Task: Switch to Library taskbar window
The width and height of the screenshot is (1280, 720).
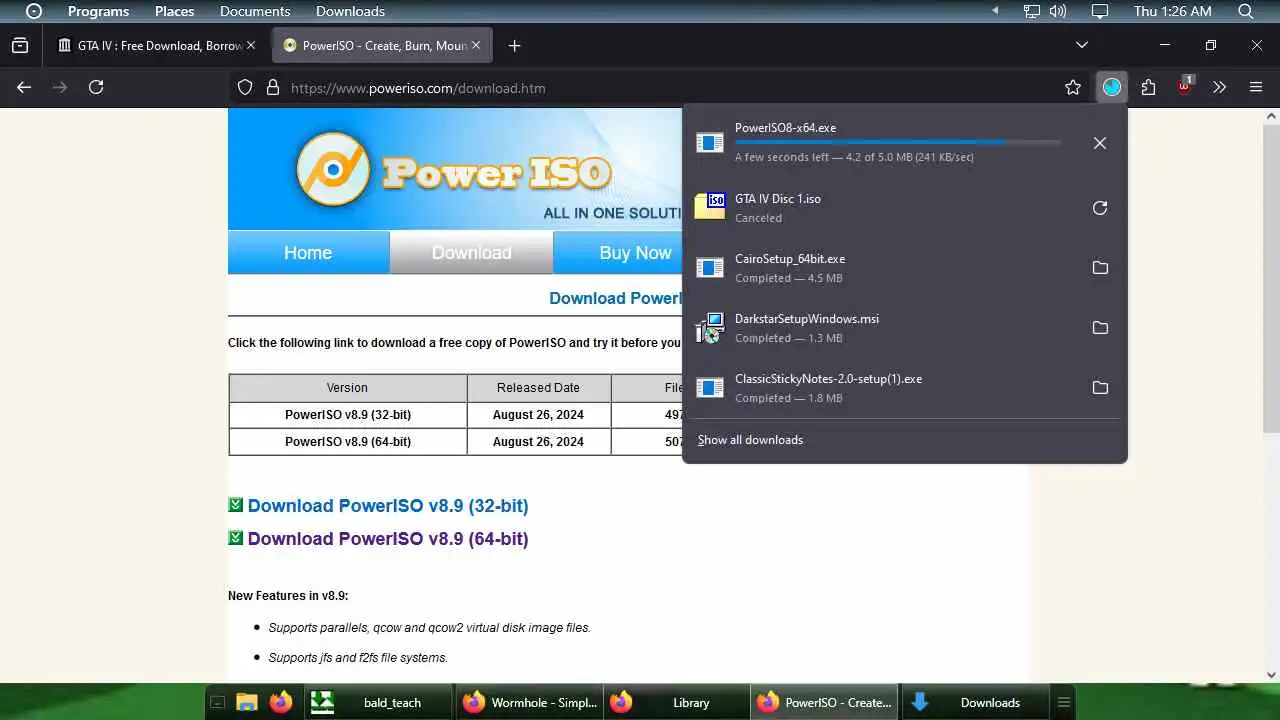Action: [676, 702]
